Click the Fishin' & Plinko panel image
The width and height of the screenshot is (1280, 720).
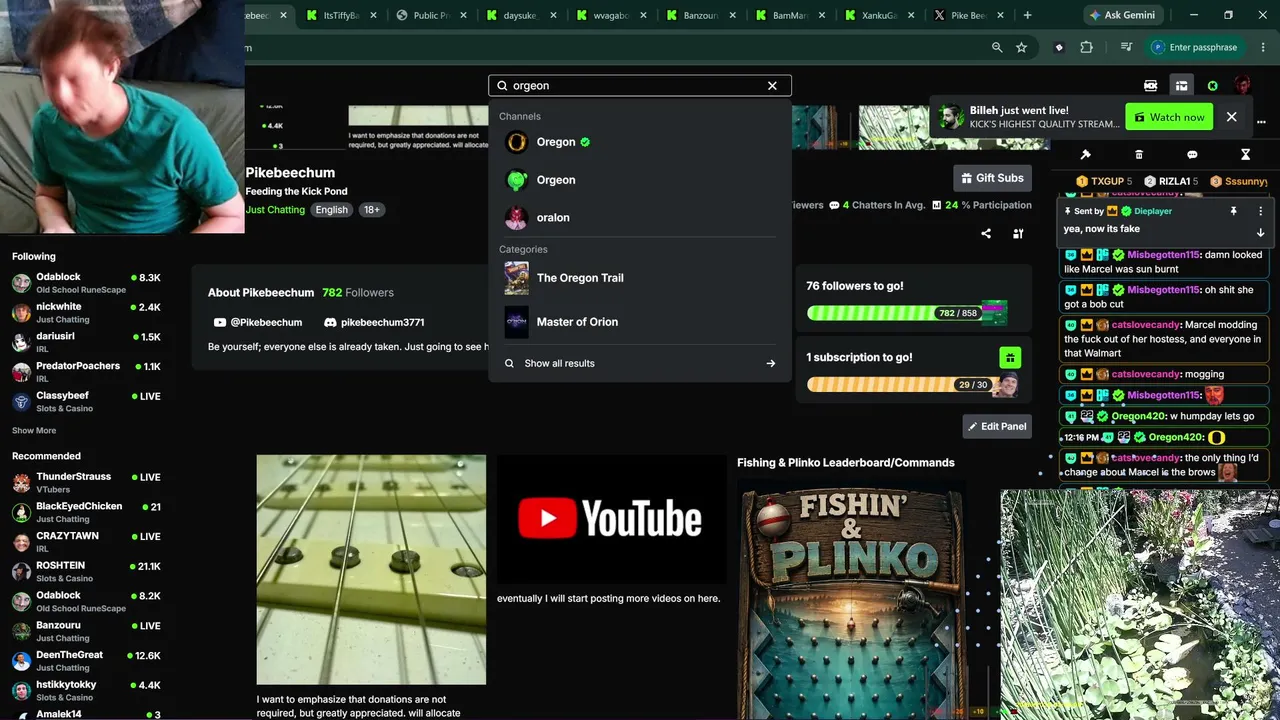(x=852, y=599)
